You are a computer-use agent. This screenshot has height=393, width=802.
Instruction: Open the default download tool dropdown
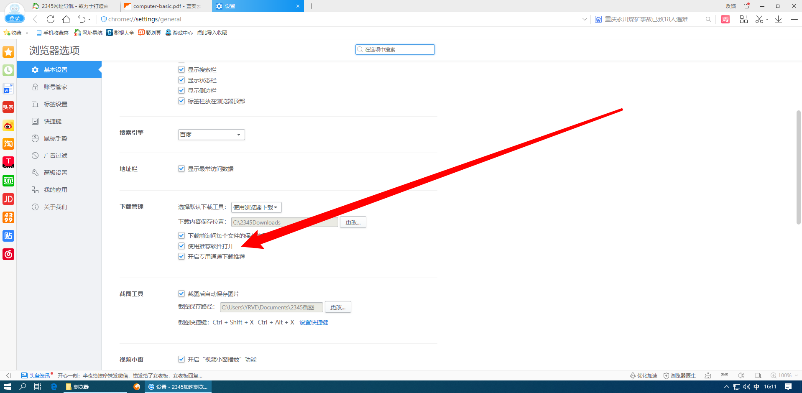[x=256, y=207]
